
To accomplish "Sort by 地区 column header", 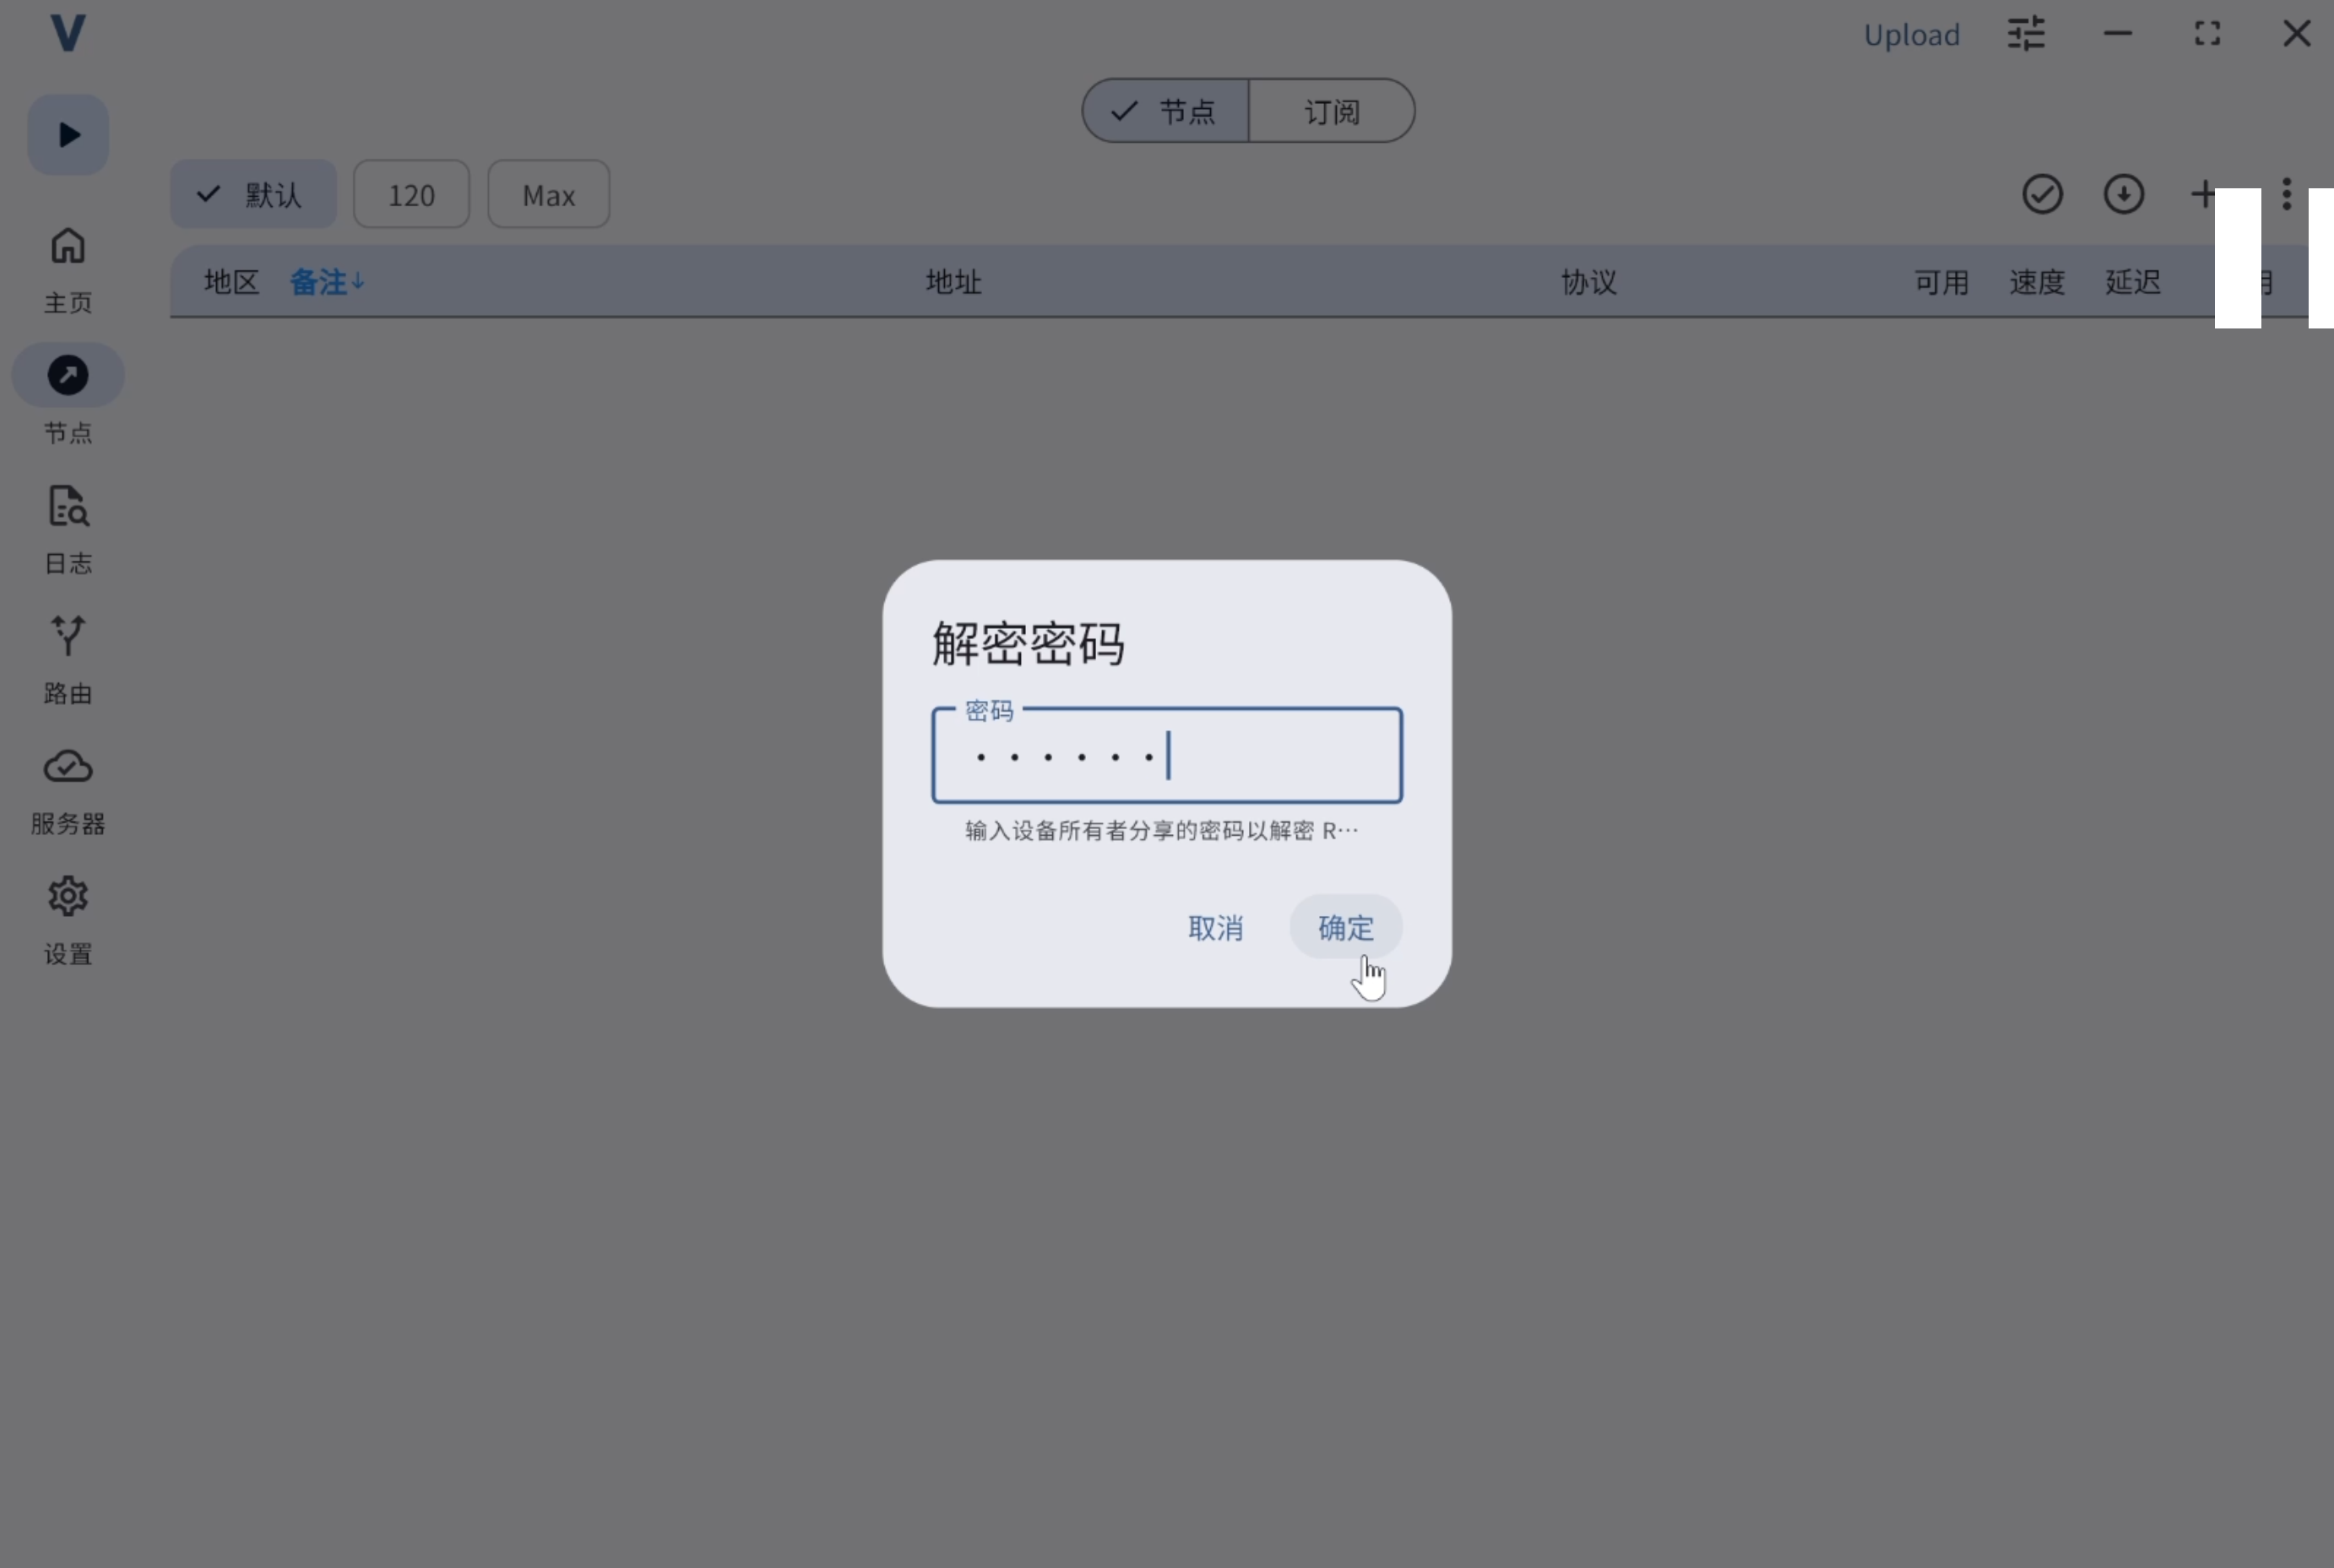I will click(231, 282).
